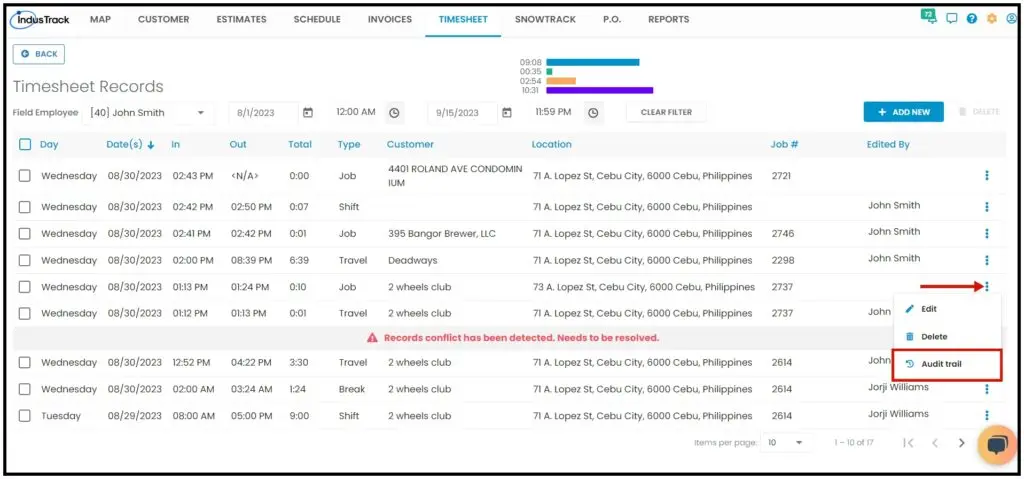Expand the Field Employee John Smith dropdown
Screen dimensions: 1024x479
tap(149, 112)
